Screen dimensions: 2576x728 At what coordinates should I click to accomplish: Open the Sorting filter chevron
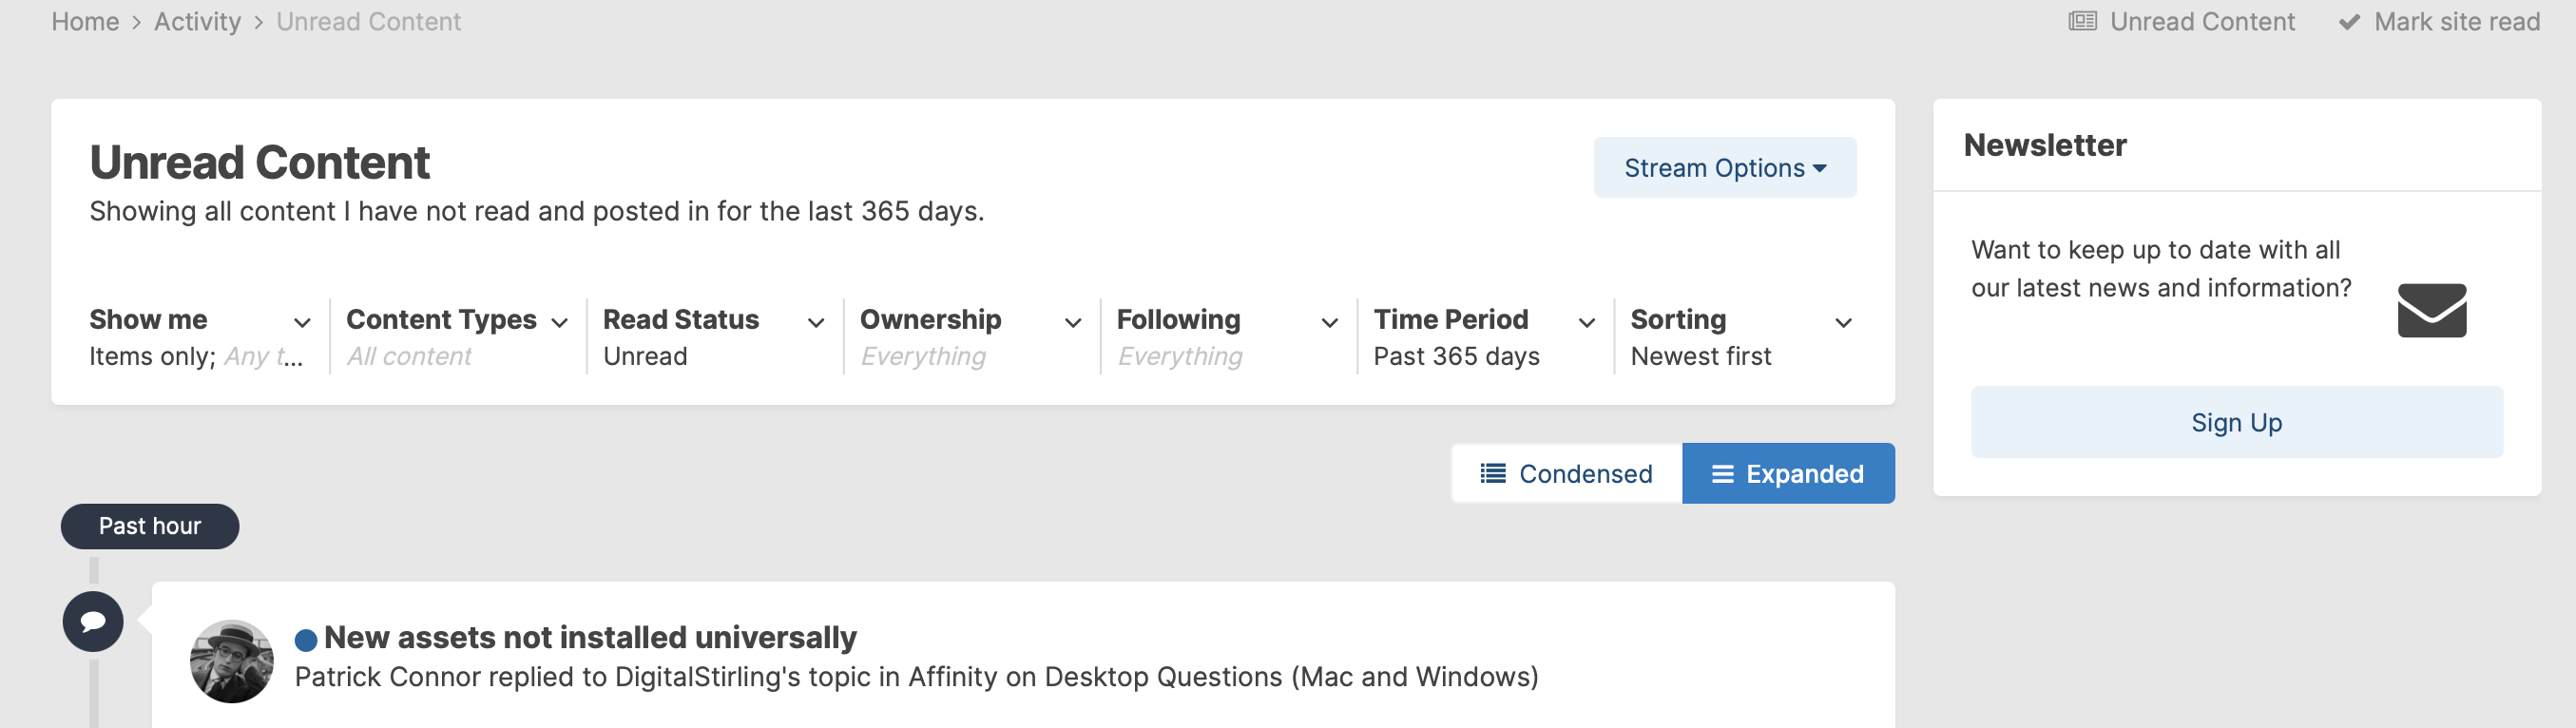(1843, 322)
